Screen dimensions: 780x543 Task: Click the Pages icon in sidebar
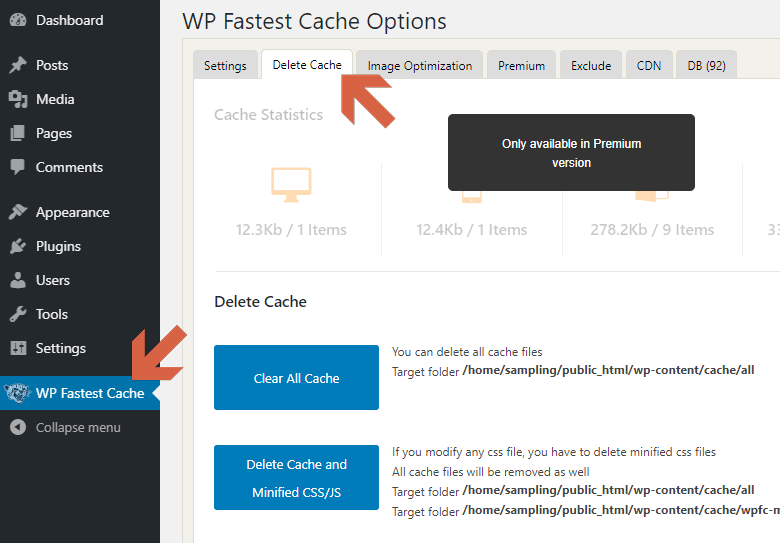pos(18,133)
